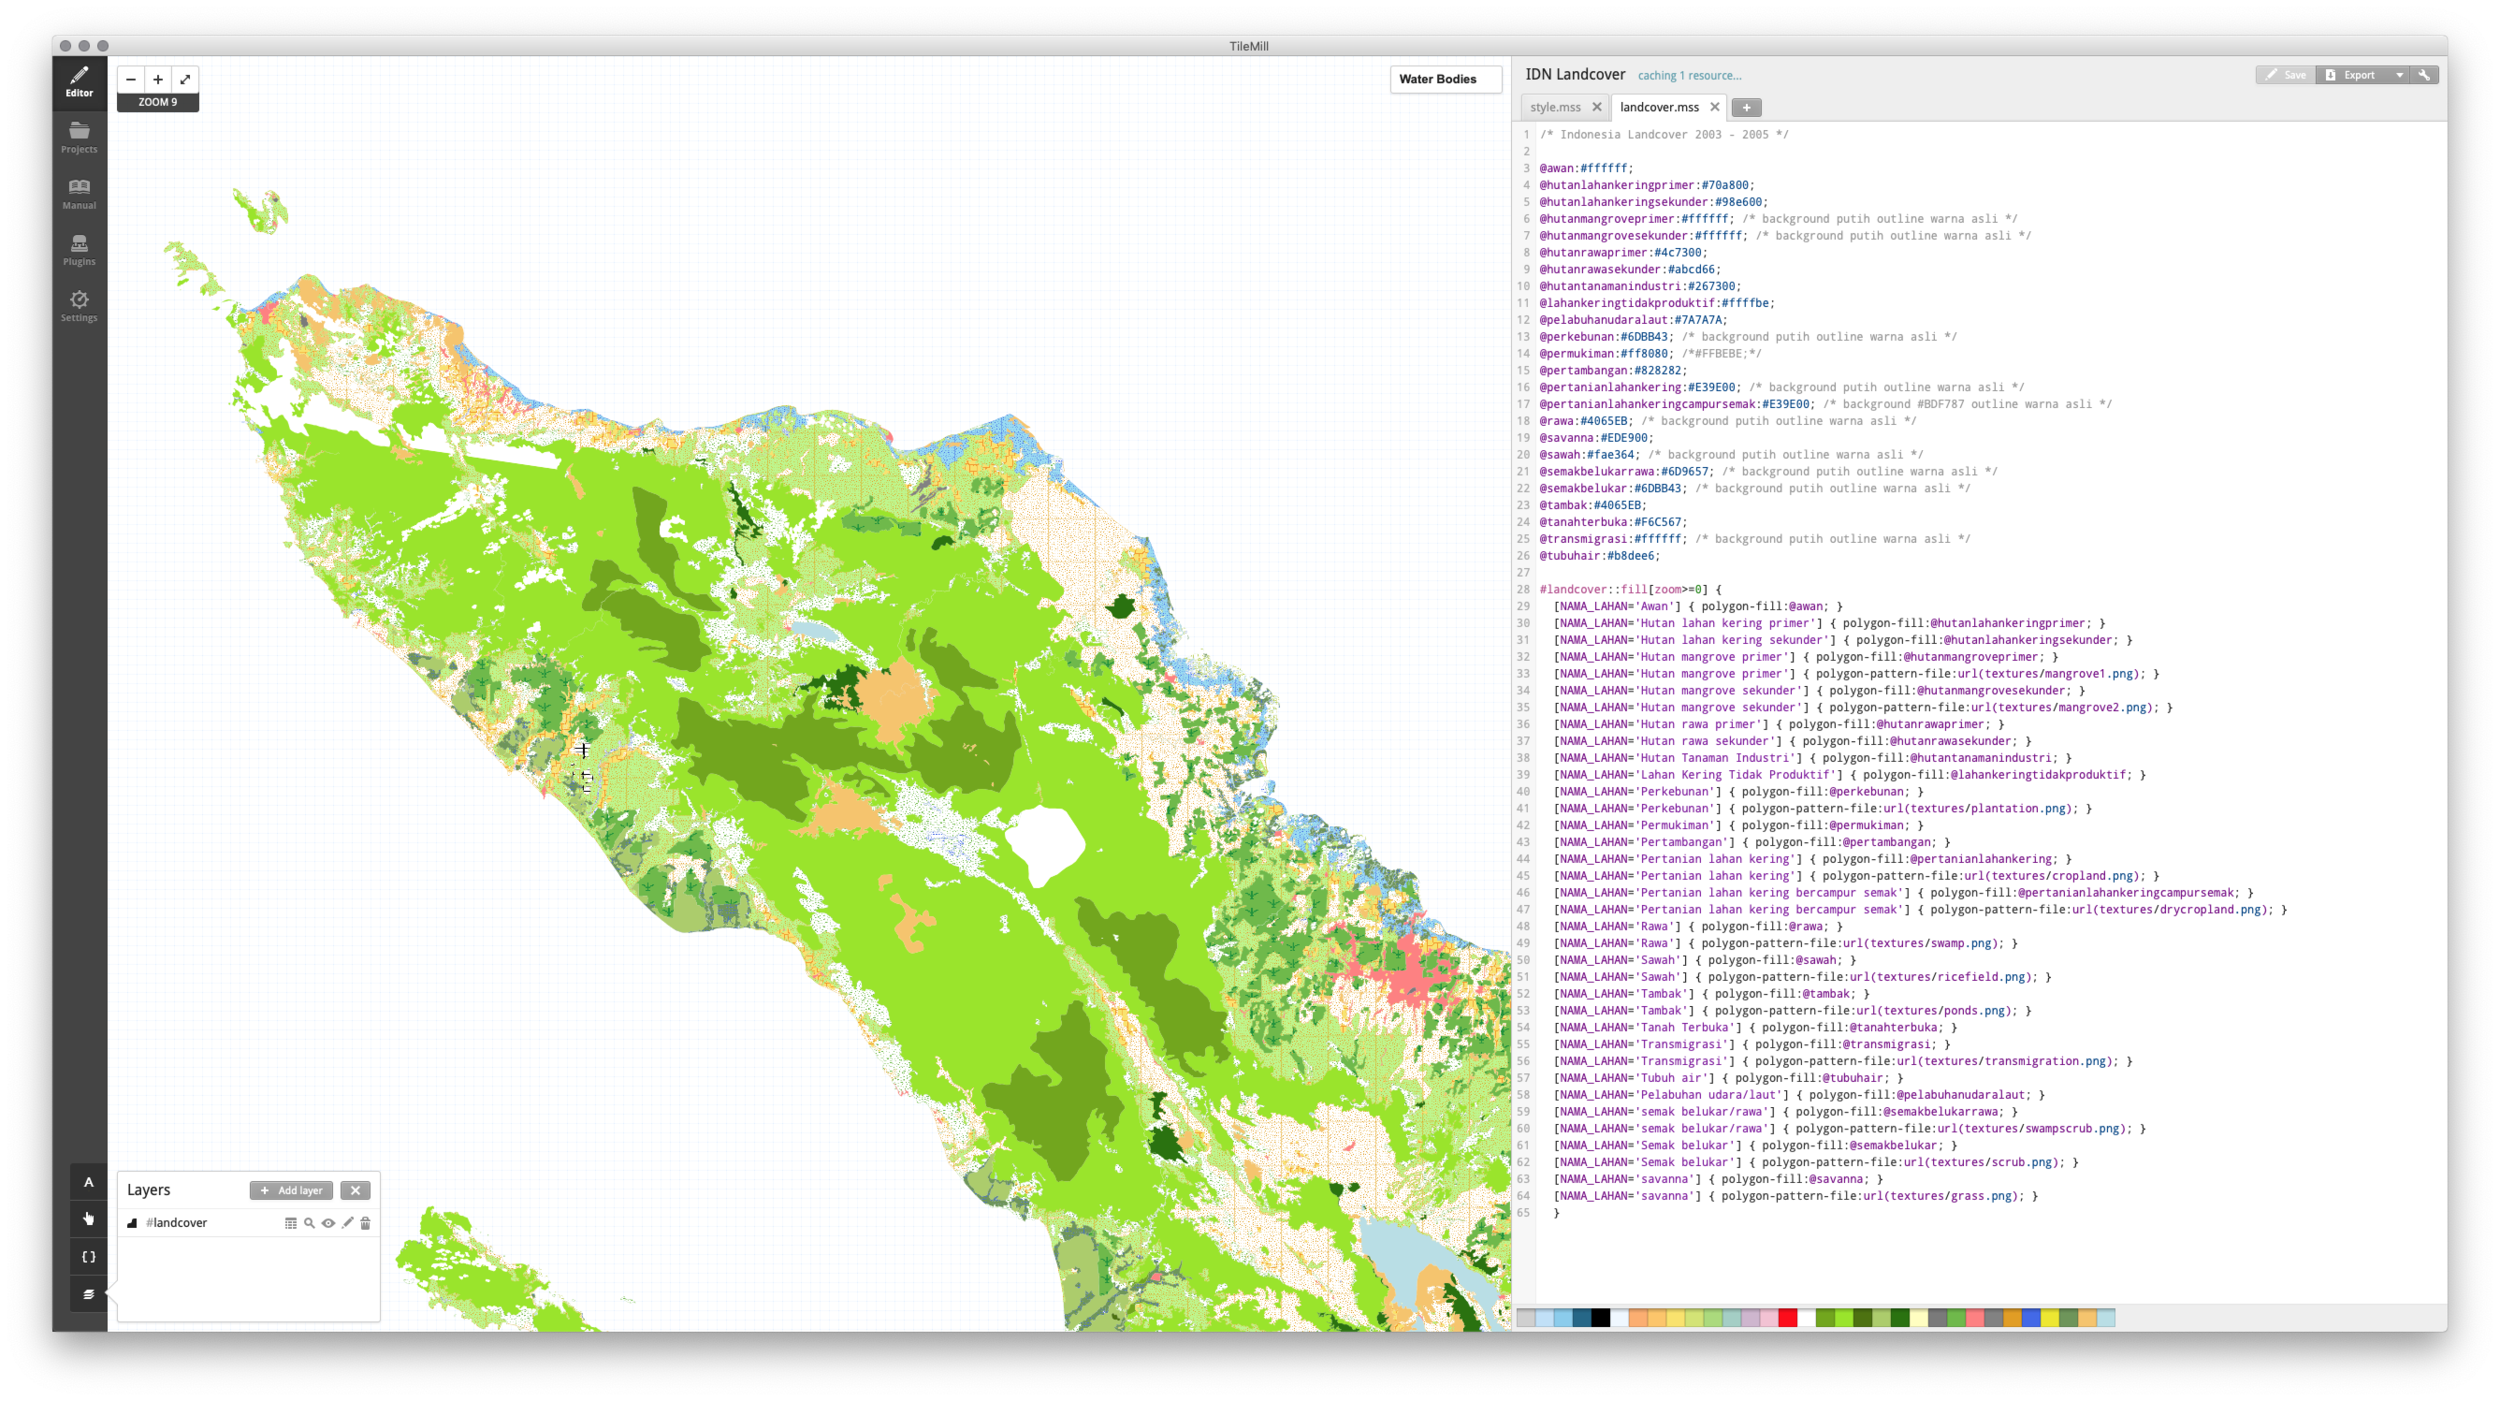
Task: Click the Add layer button
Action: (x=291, y=1190)
